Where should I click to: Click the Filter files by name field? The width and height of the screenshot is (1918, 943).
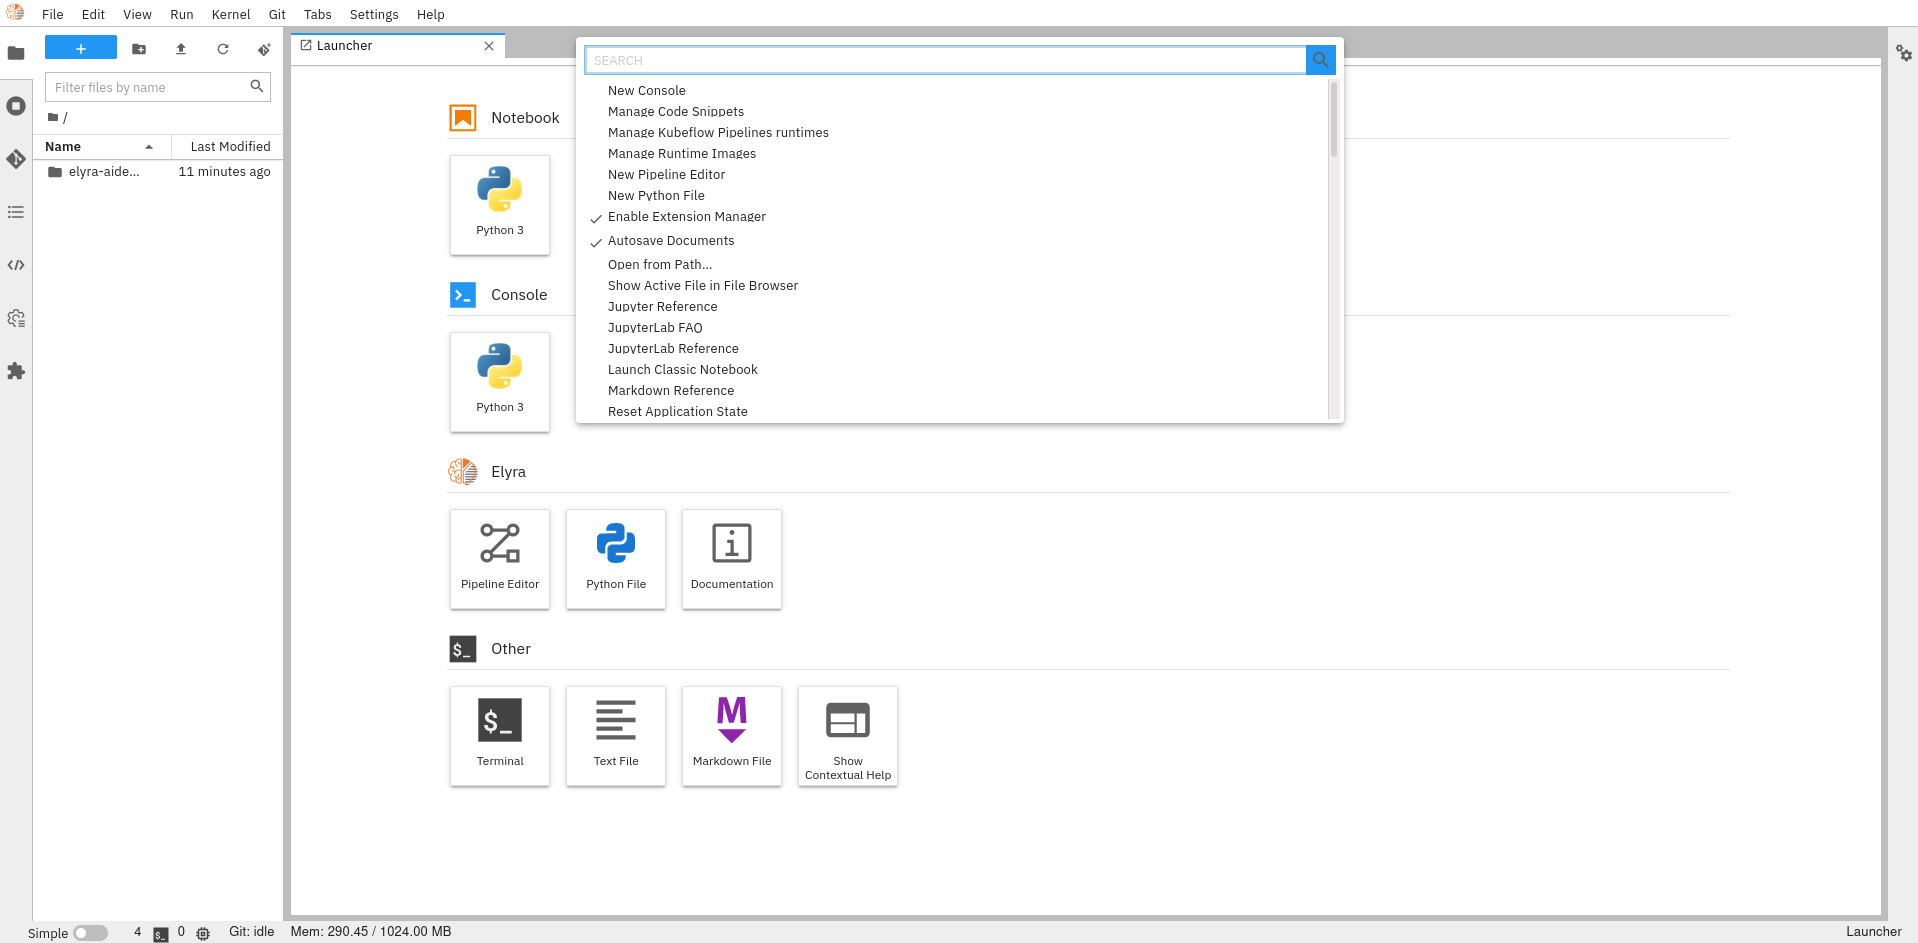157,87
